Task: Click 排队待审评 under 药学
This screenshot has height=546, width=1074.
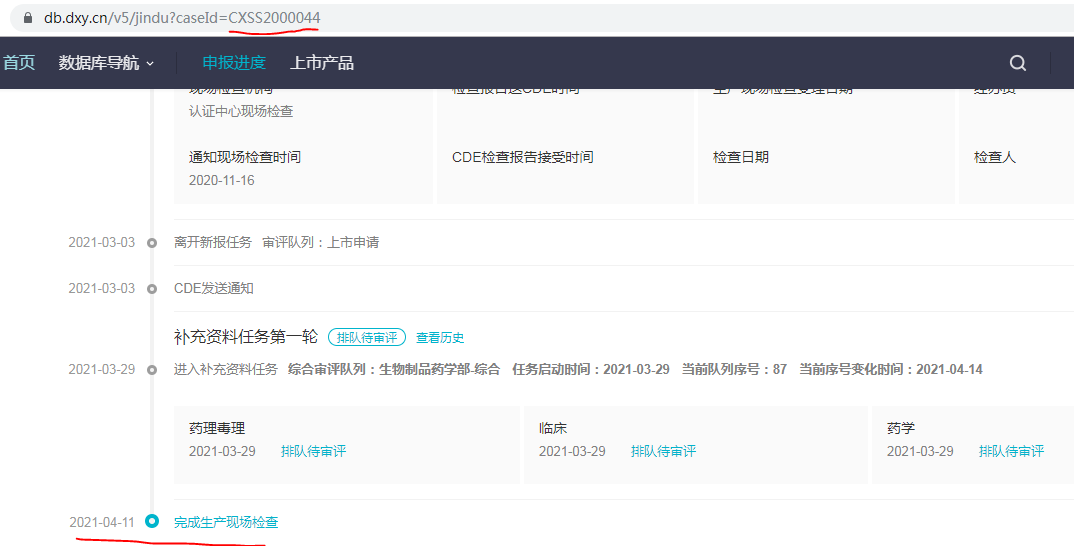Action: point(1011,451)
